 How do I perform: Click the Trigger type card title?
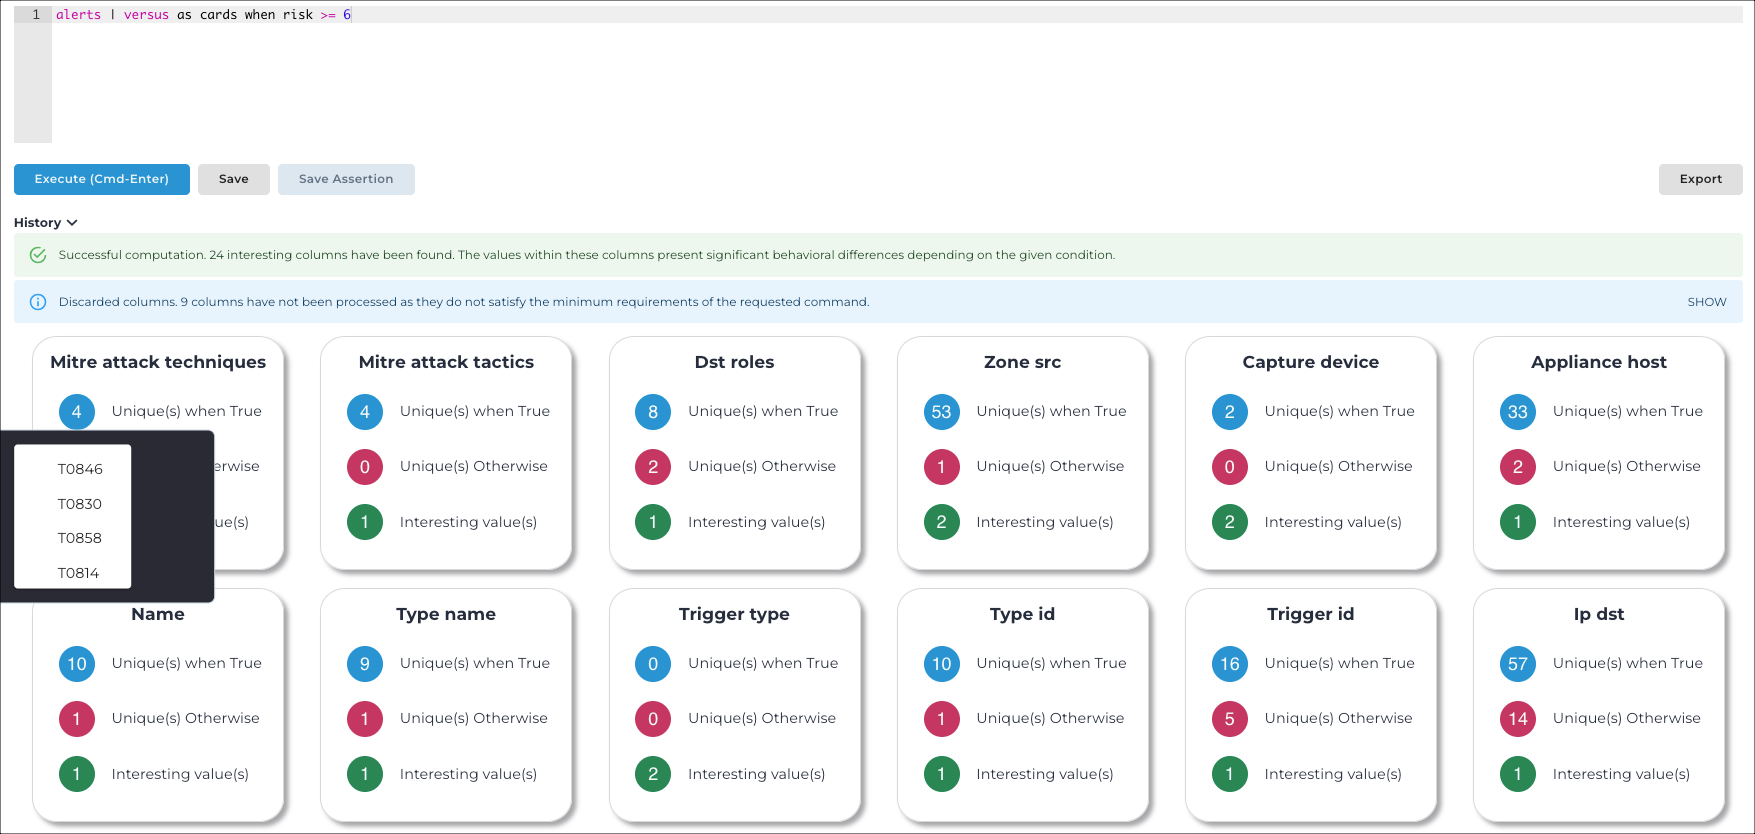click(x=734, y=614)
